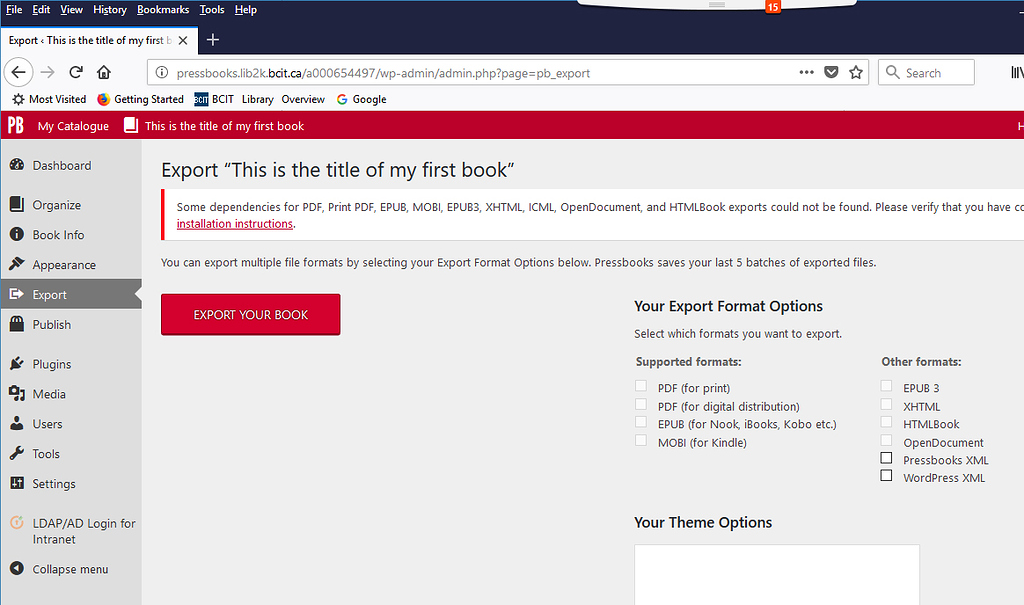The image size is (1024, 605).
Task: Bookmark this page using the star icon
Action: tap(856, 72)
